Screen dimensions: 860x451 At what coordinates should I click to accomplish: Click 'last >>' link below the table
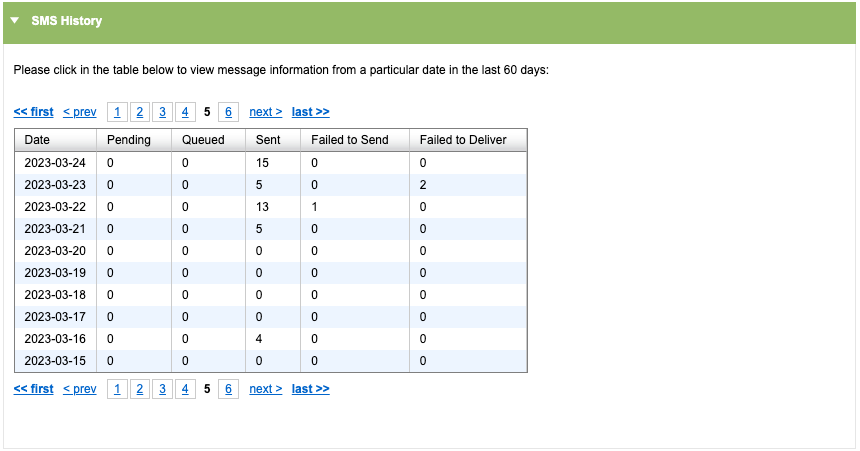310,389
